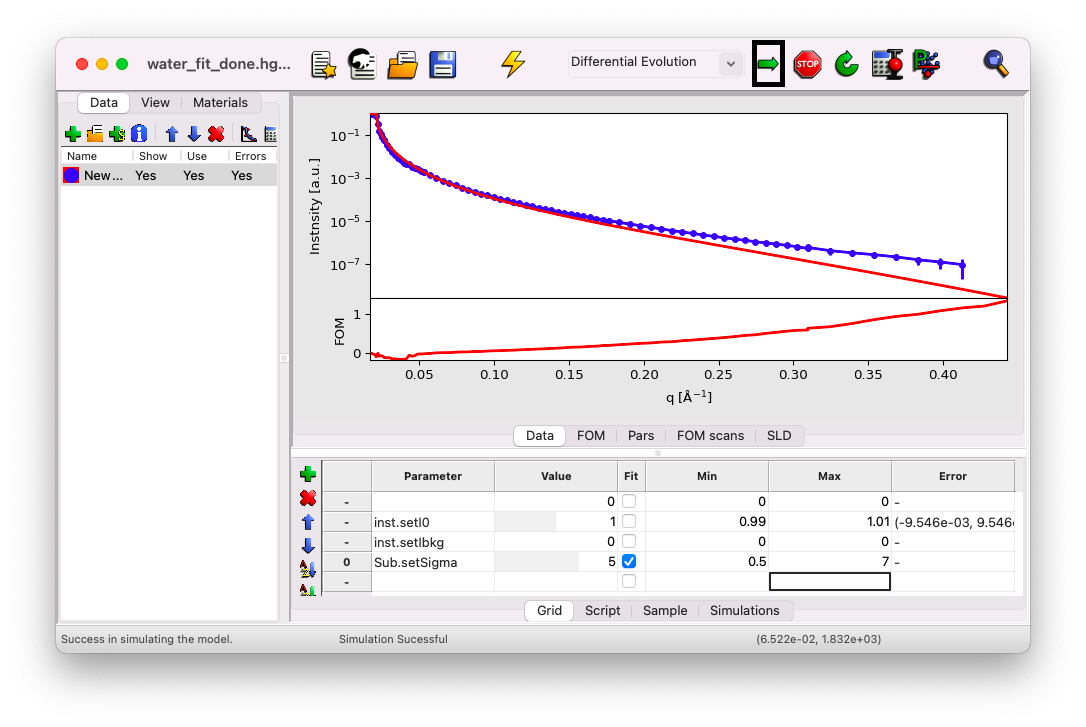
Task: Click the lightning bolt Simulate icon
Action: [513, 64]
